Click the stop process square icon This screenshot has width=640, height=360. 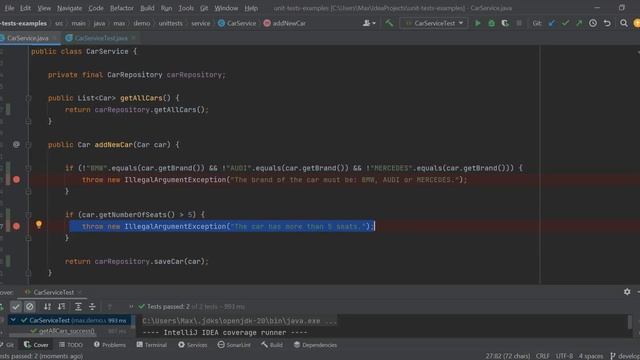click(x=519, y=23)
